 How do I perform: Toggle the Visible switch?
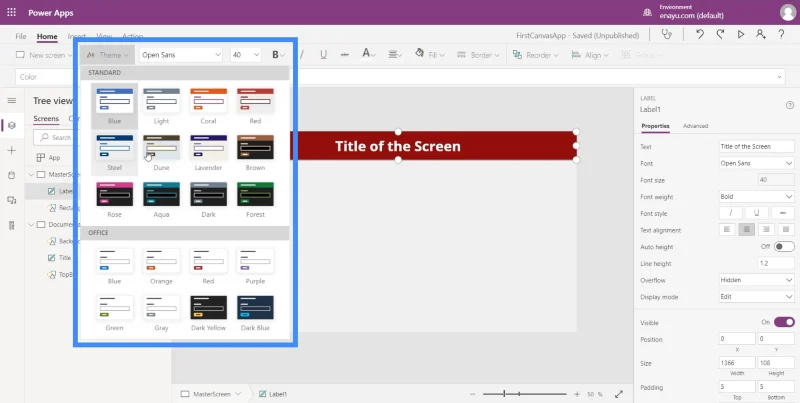click(x=784, y=322)
